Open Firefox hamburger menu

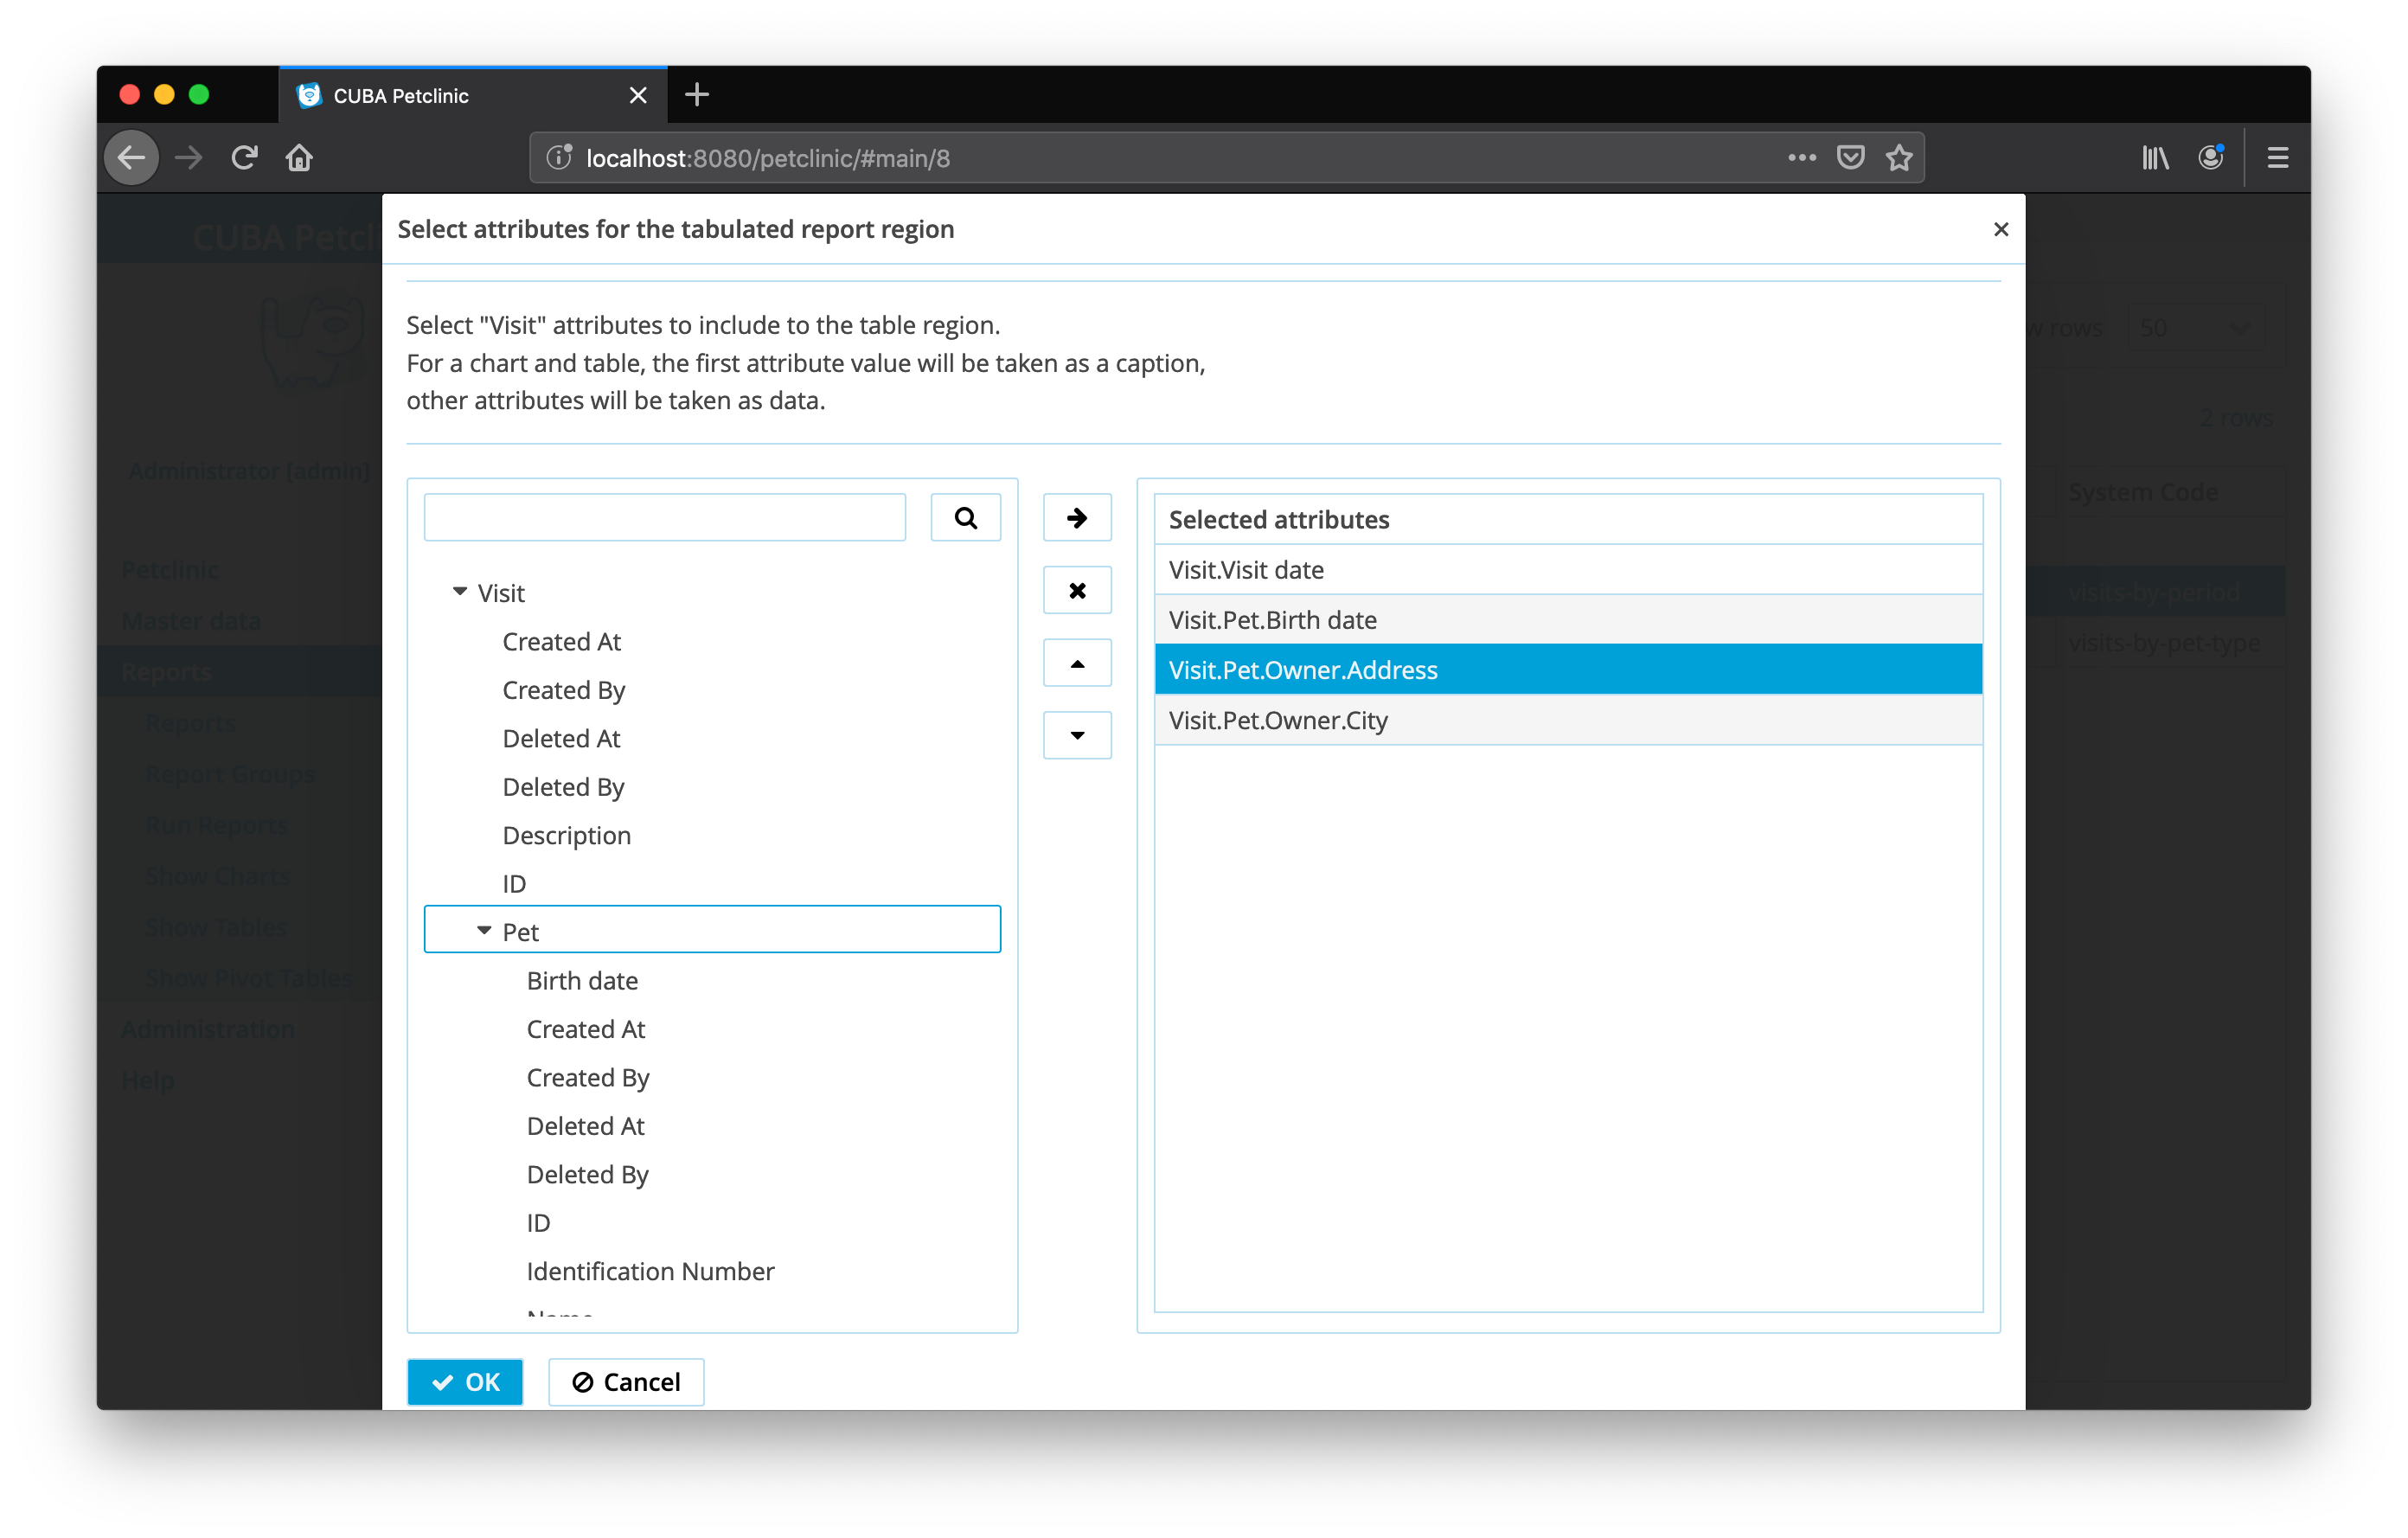[2277, 158]
